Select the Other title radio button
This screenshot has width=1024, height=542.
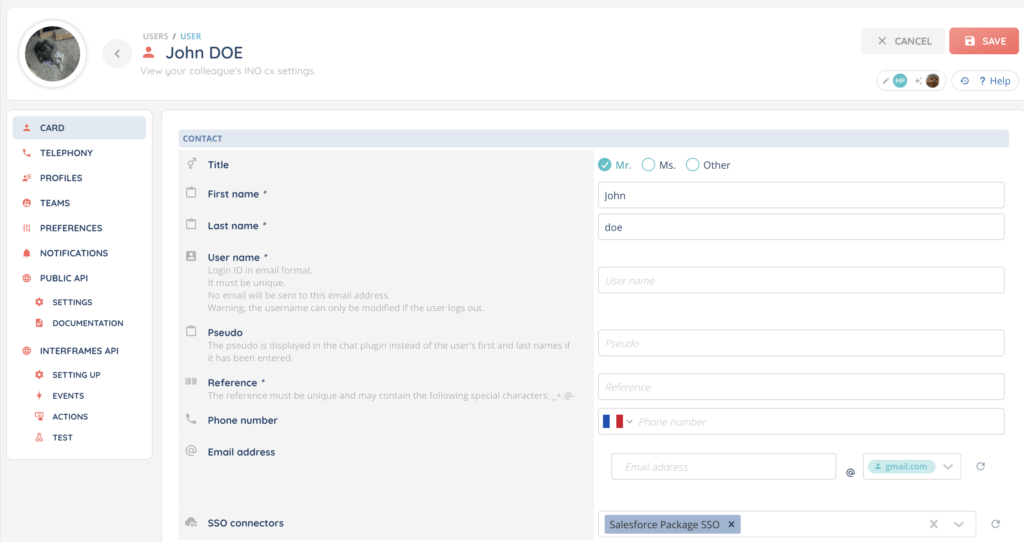click(x=692, y=165)
